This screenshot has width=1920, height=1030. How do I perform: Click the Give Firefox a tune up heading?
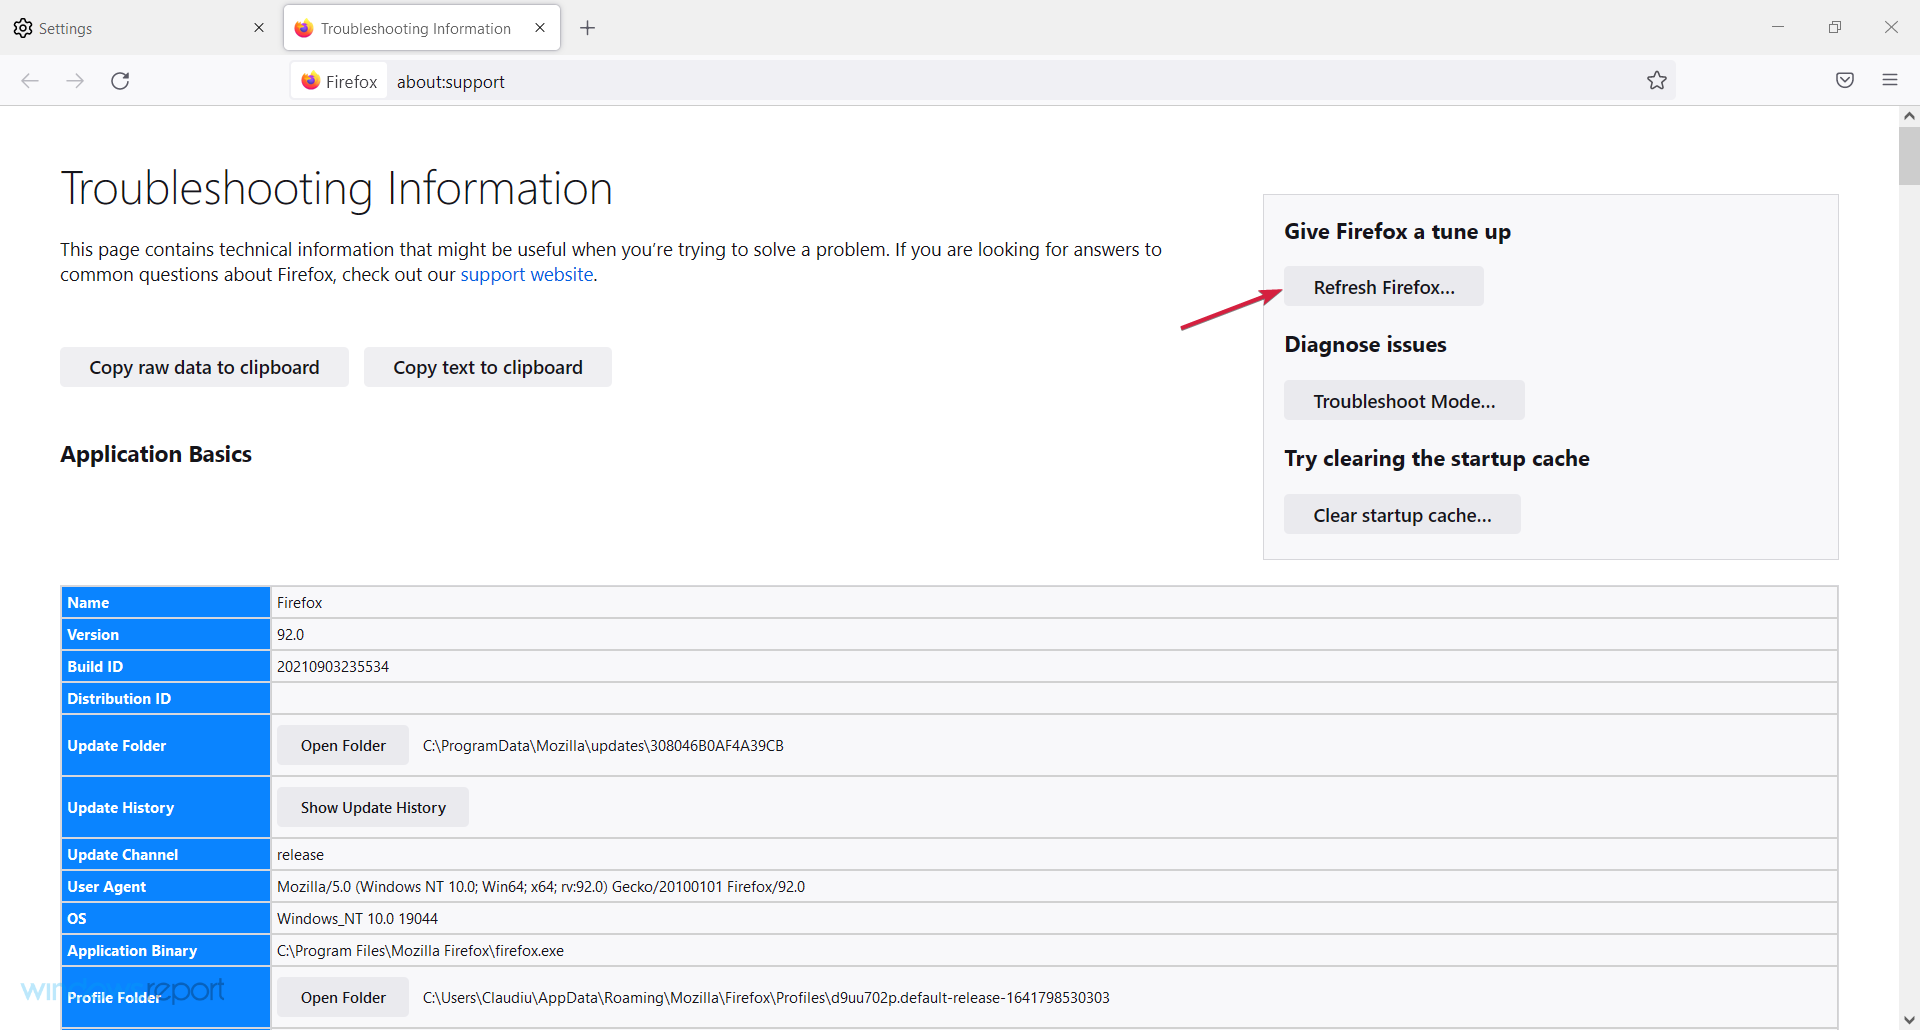[1397, 231]
